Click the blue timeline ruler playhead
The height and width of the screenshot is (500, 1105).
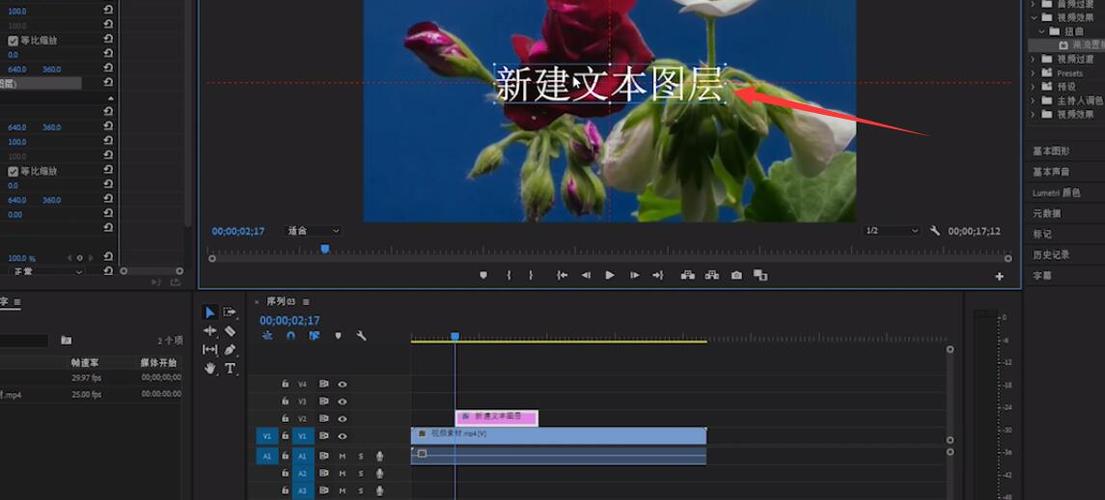point(455,337)
